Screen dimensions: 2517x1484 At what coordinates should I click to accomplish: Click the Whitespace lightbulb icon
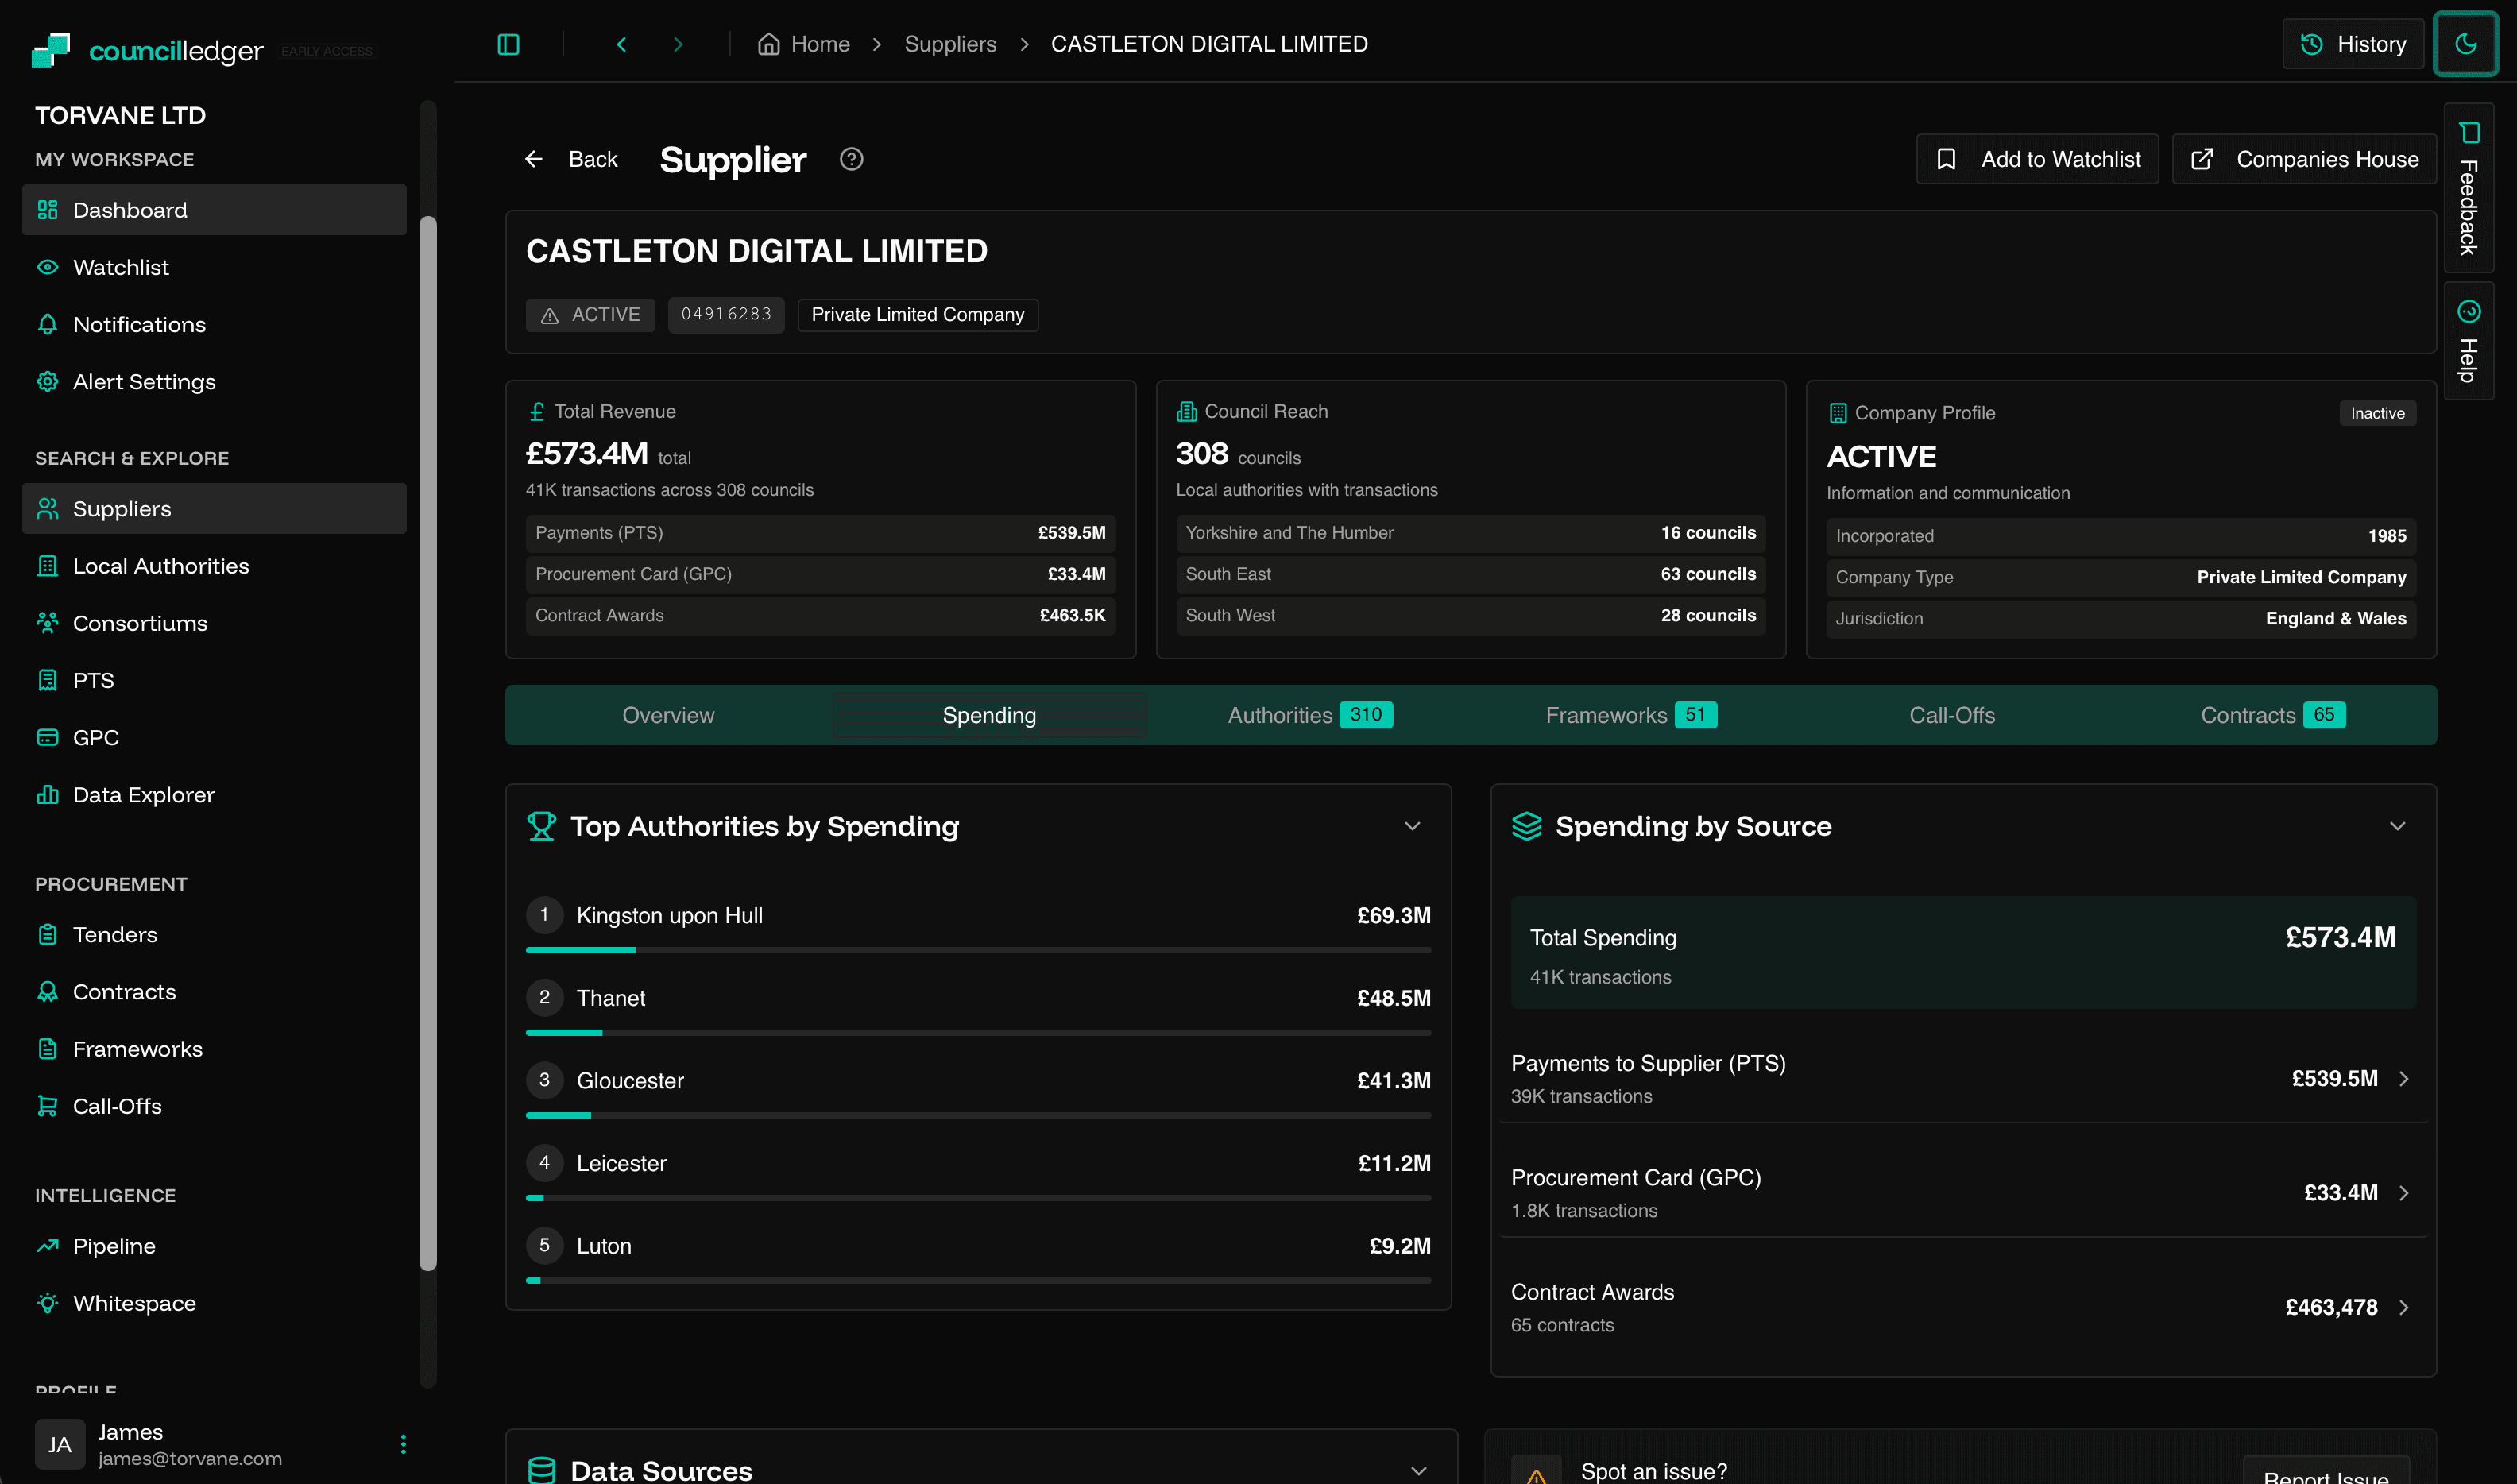click(x=47, y=1302)
